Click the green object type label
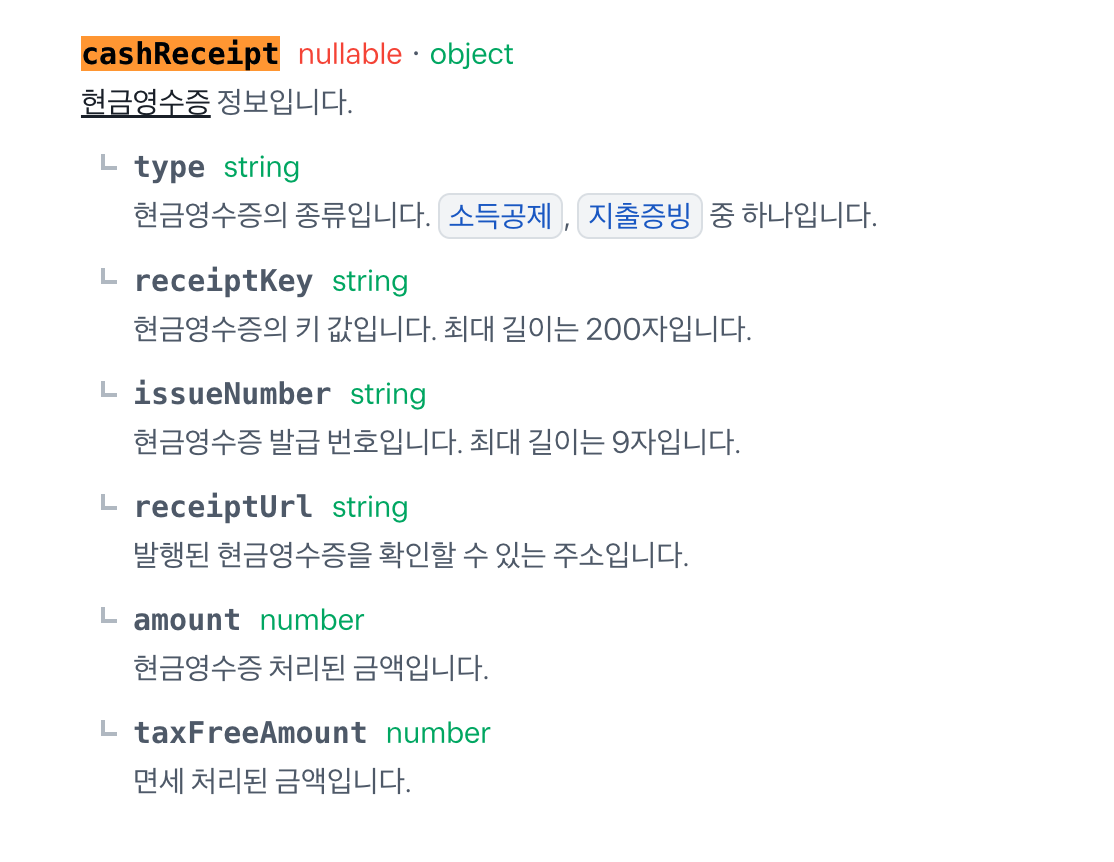 [471, 54]
